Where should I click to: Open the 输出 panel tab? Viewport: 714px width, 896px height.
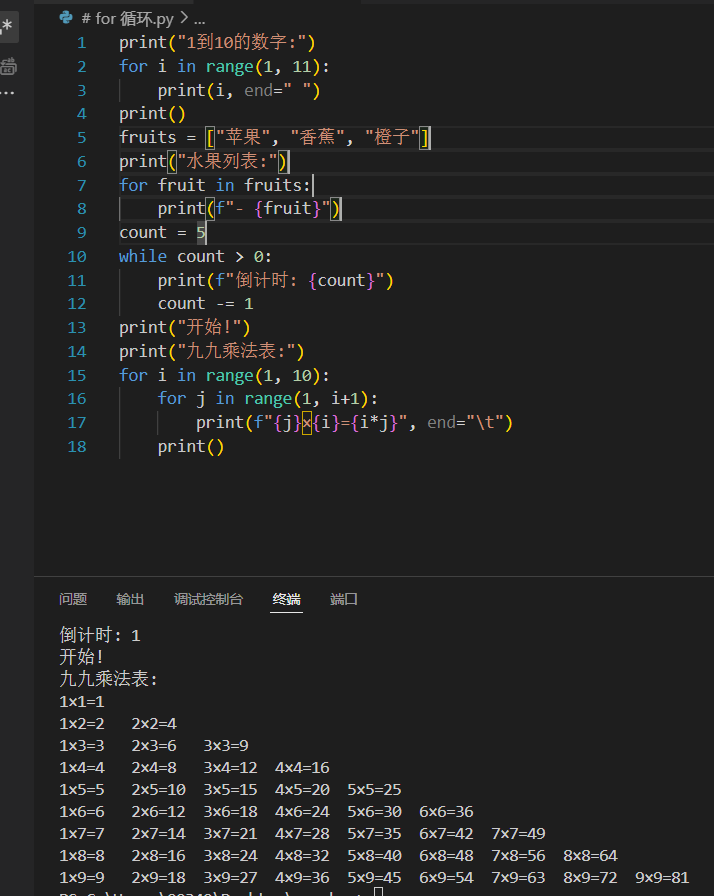click(x=130, y=599)
